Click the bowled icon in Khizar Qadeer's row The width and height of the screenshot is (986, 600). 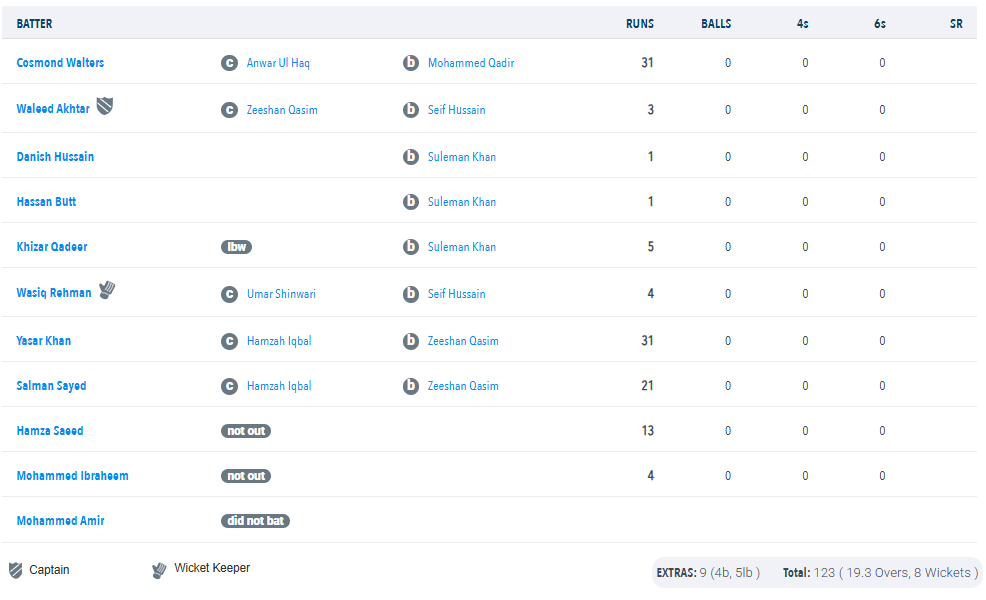(x=411, y=247)
